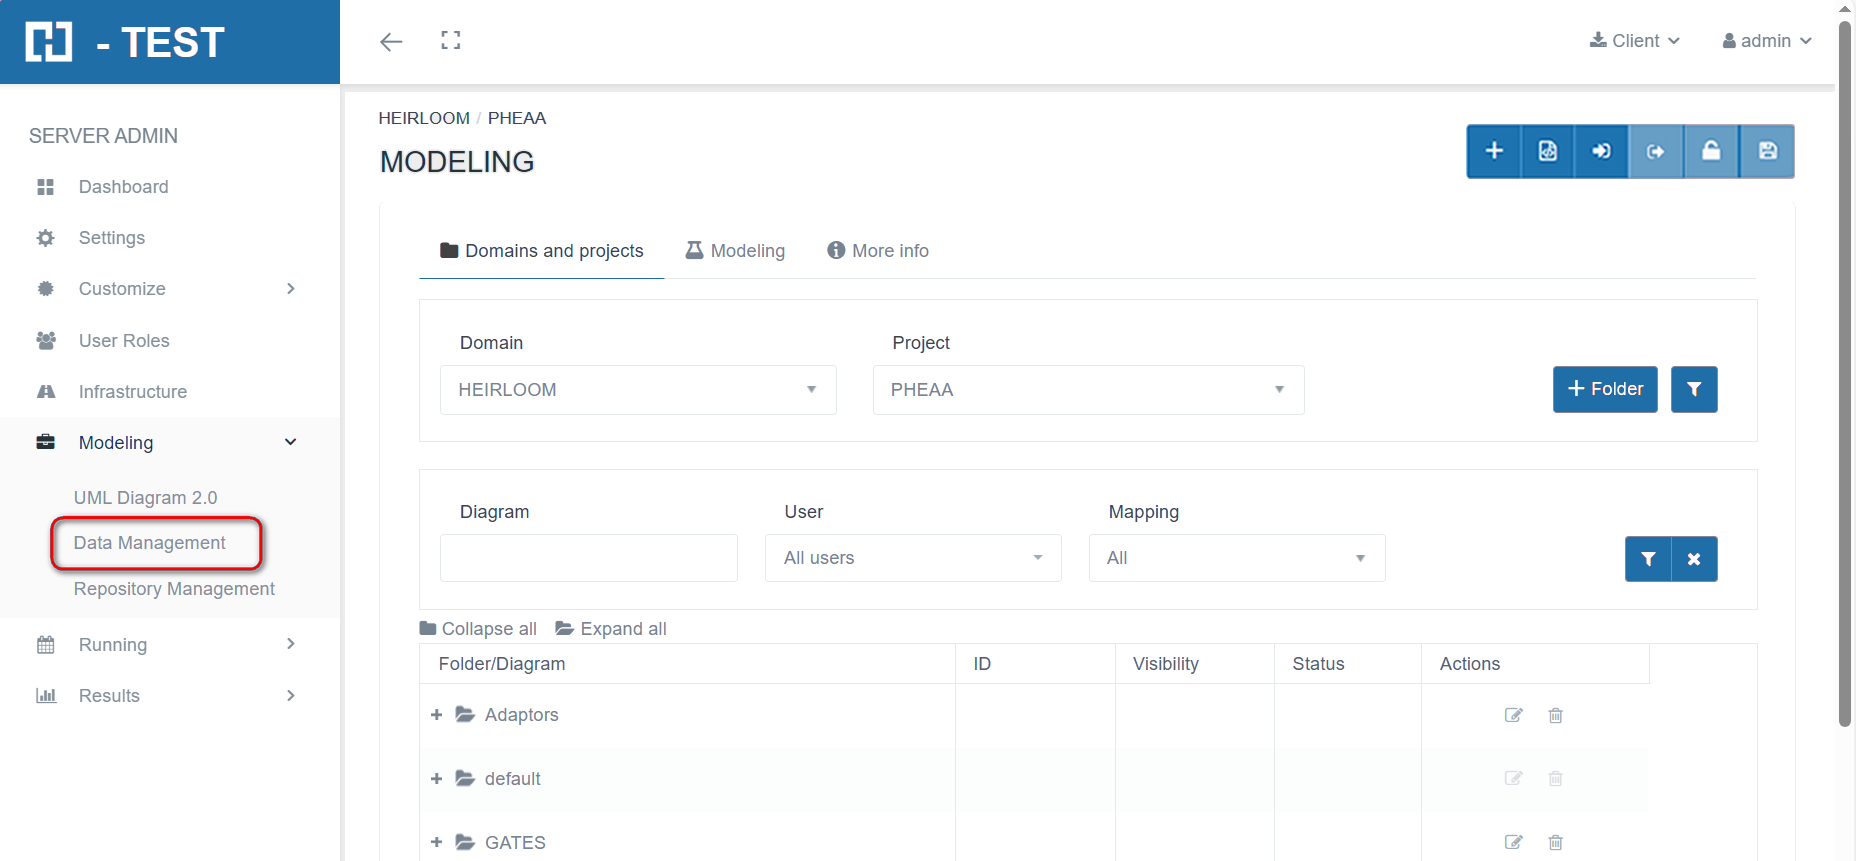Open the Project dropdown showing PHEAA
The width and height of the screenshot is (1856, 861).
tap(1088, 390)
